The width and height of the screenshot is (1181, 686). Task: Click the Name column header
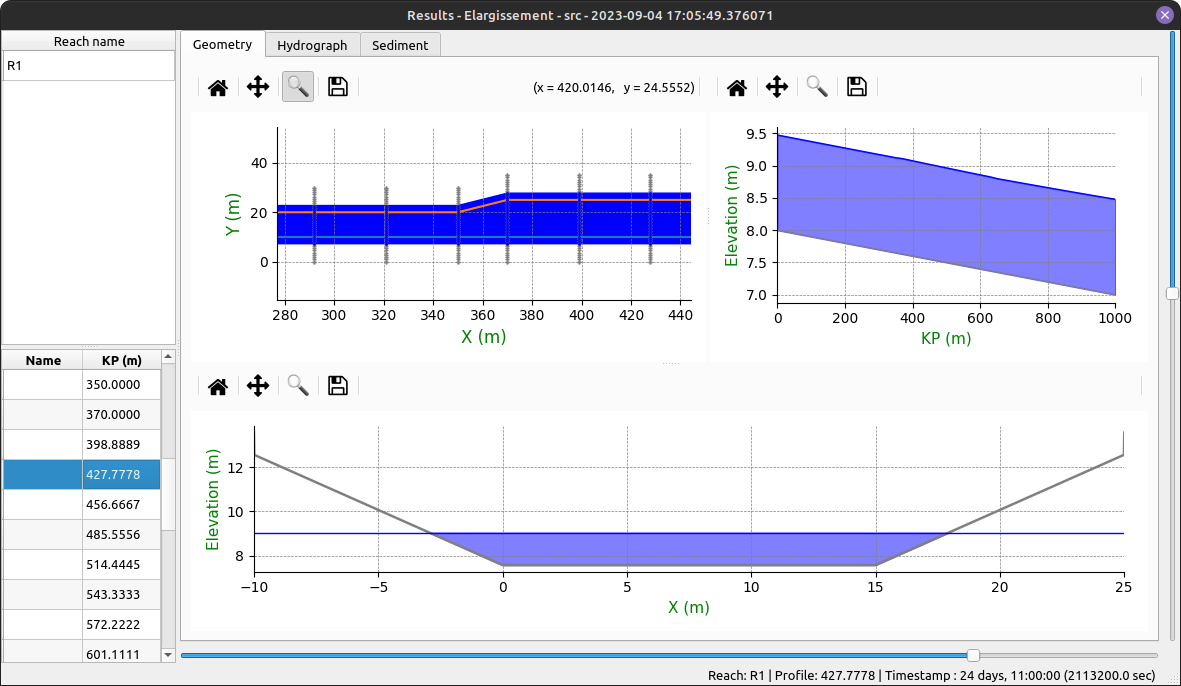[x=43, y=360]
